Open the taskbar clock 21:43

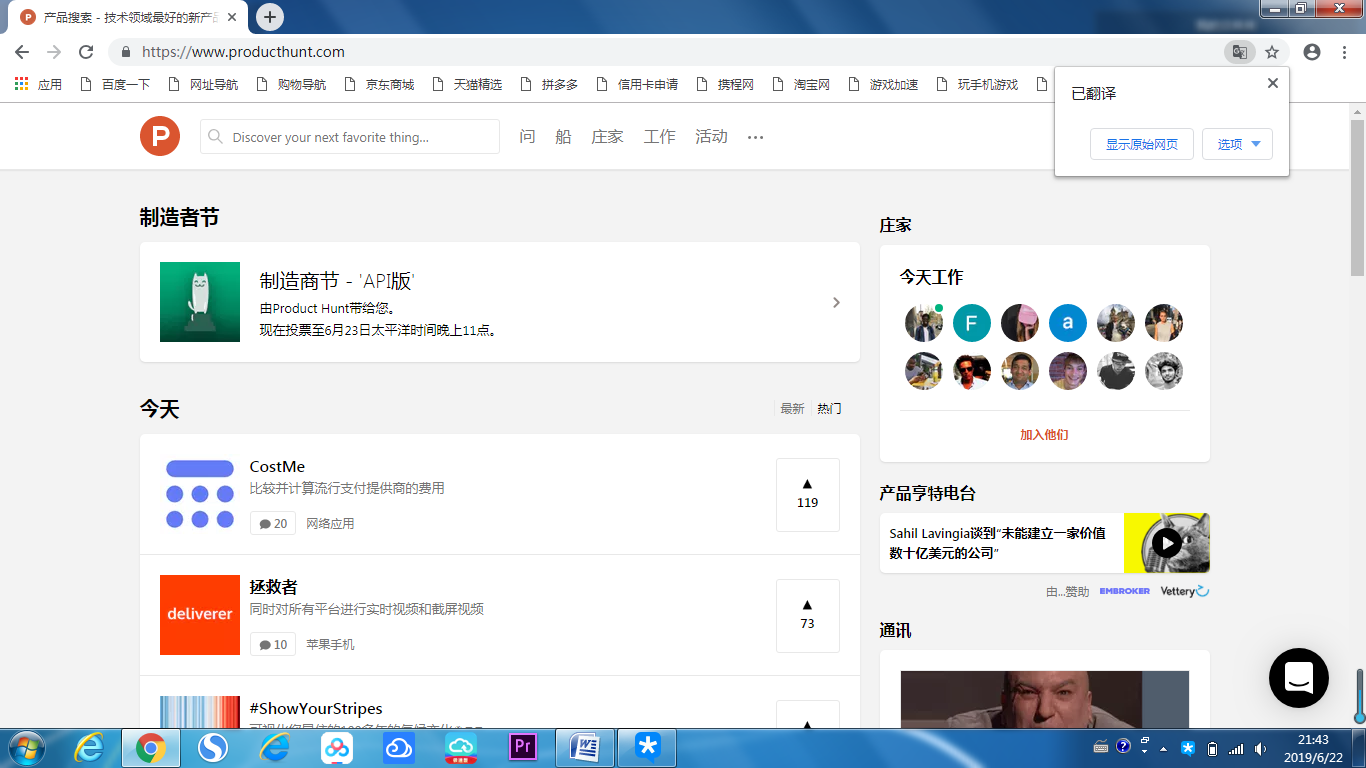tap(1313, 748)
